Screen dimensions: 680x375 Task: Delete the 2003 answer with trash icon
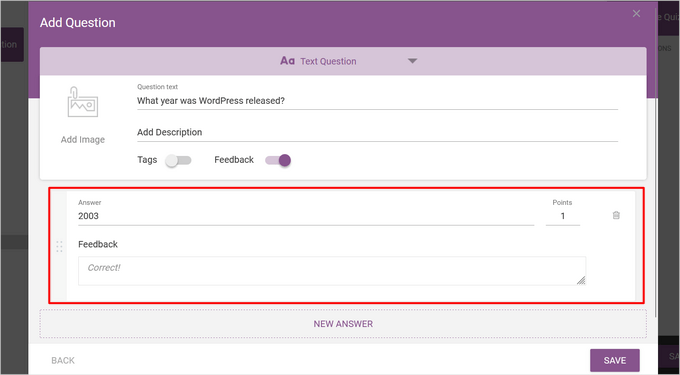pyautogui.click(x=616, y=215)
